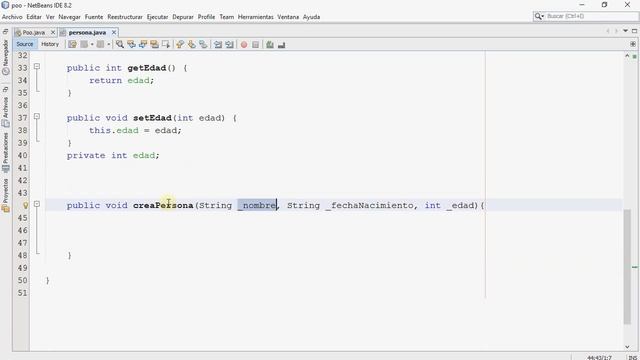
Task: Open the Fuente menu
Action: coord(94,17)
